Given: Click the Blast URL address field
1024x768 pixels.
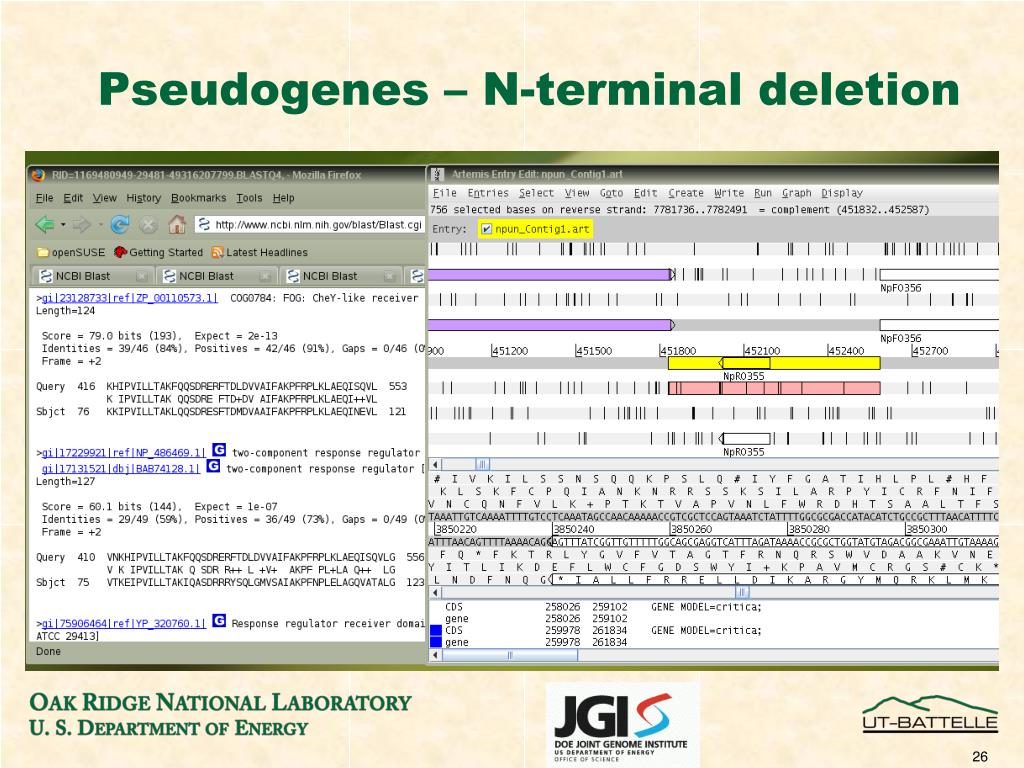Looking at the screenshot, I should tap(310, 225).
